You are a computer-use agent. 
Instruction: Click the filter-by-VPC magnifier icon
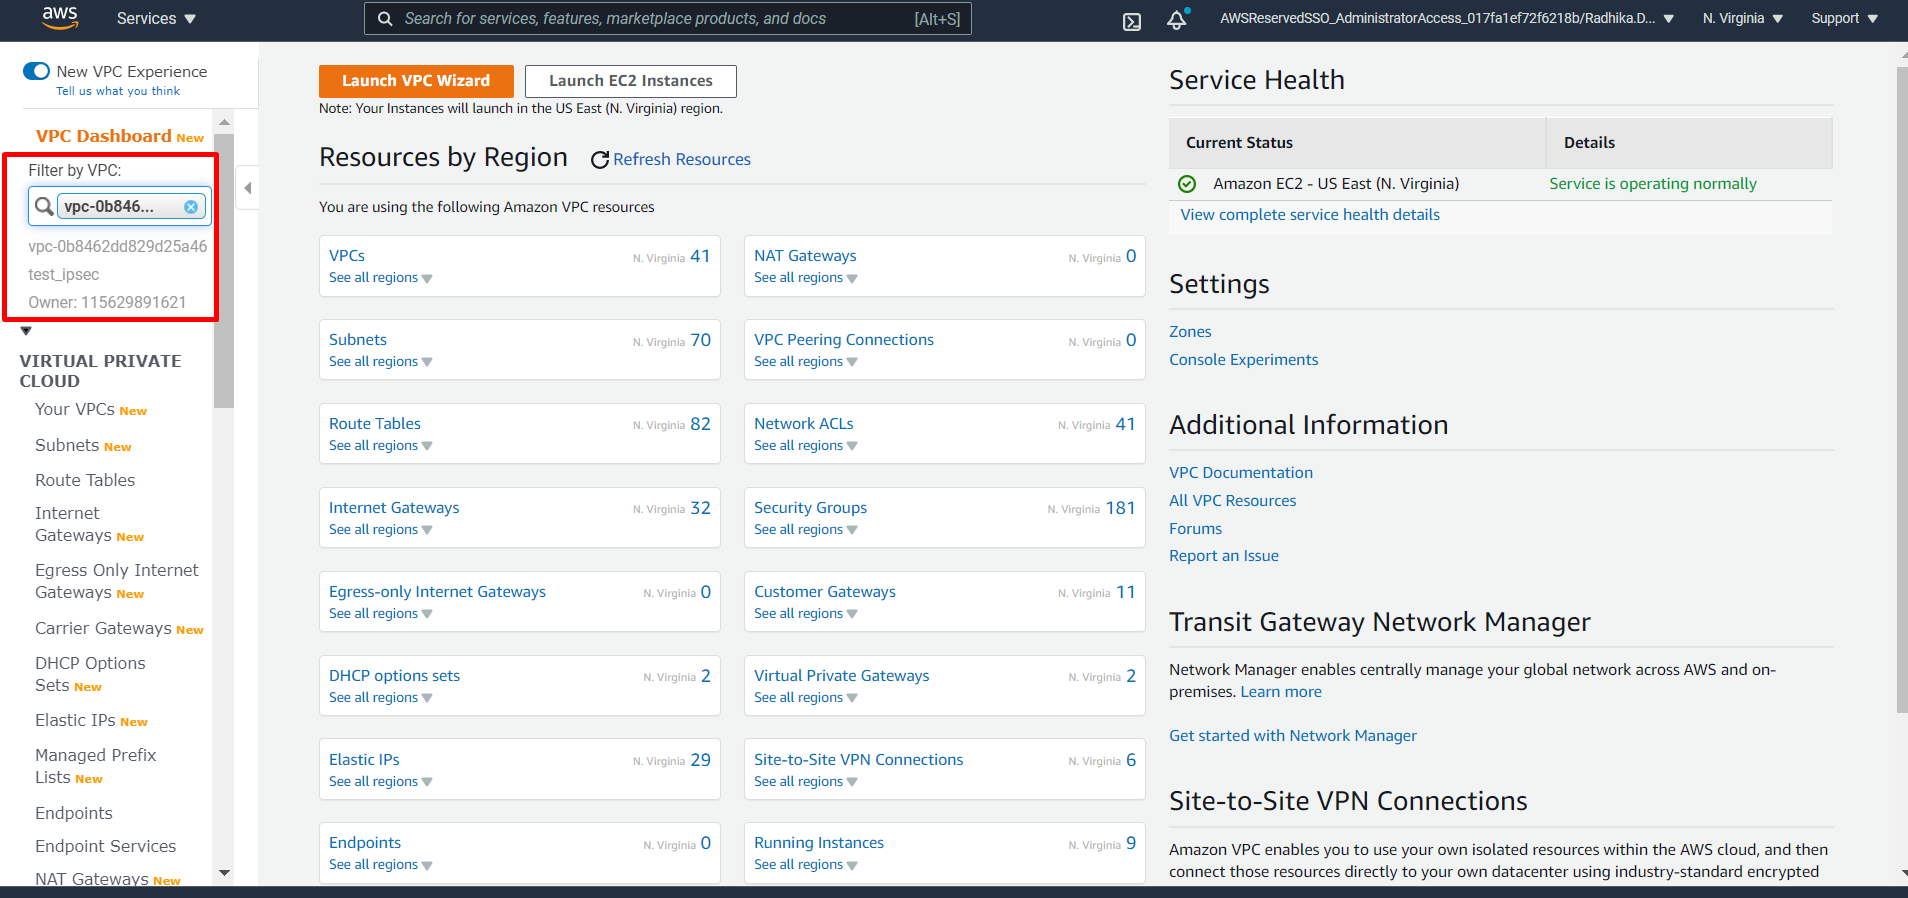[44, 206]
